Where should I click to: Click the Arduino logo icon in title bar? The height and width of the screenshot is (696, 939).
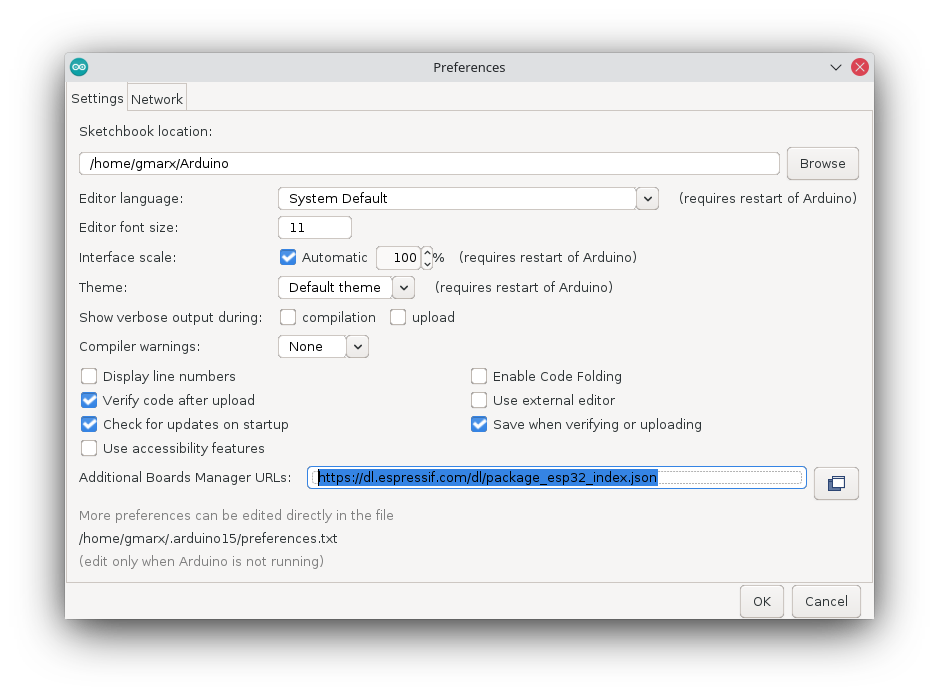pyautogui.click(x=79, y=67)
